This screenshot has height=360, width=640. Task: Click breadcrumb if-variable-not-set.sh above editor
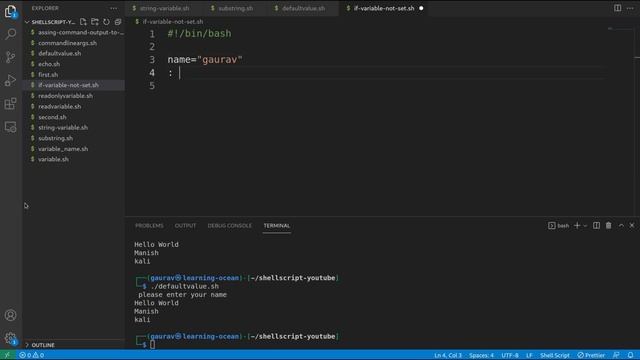pyautogui.click(x=173, y=22)
